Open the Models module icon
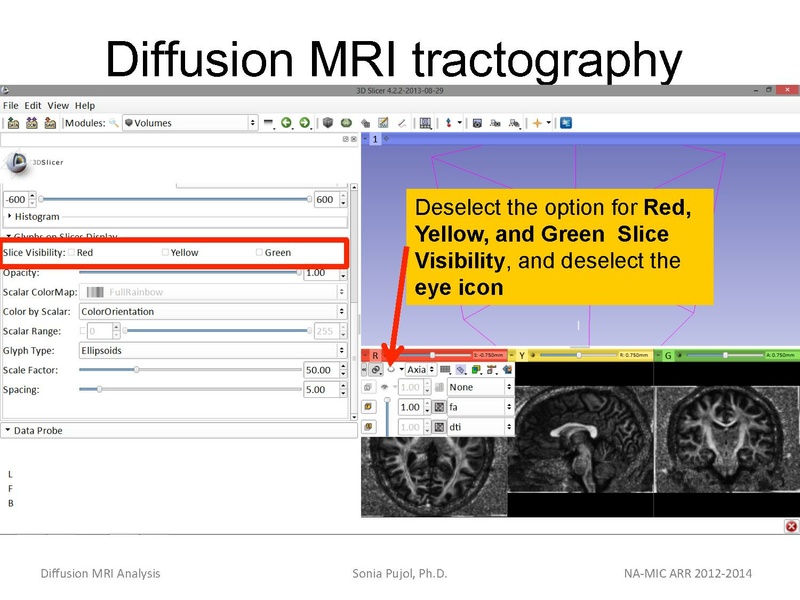Image resolution: width=800 pixels, height=600 pixels. [x=365, y=123]
